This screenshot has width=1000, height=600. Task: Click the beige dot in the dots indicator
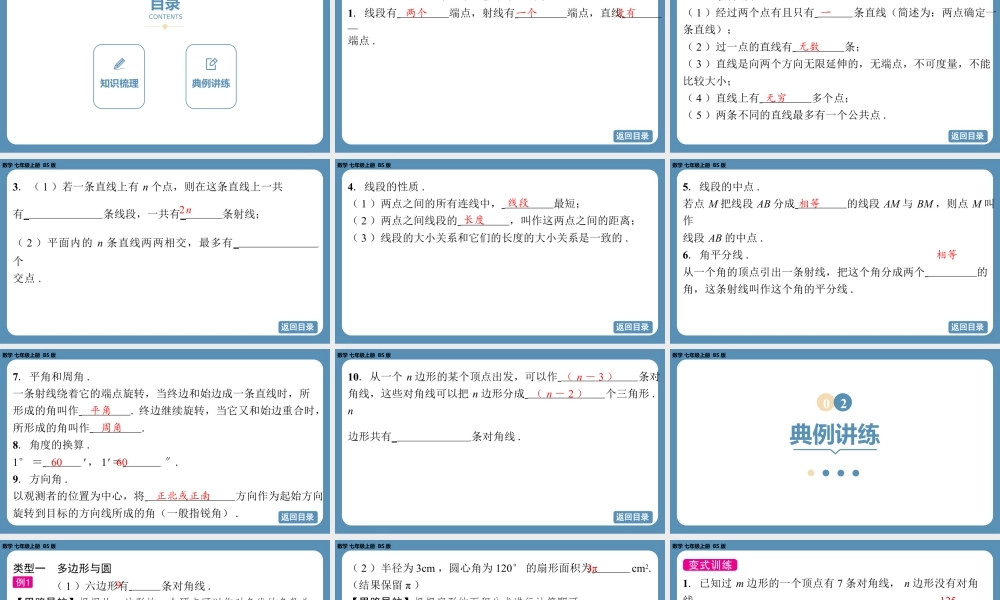(812, 472)
